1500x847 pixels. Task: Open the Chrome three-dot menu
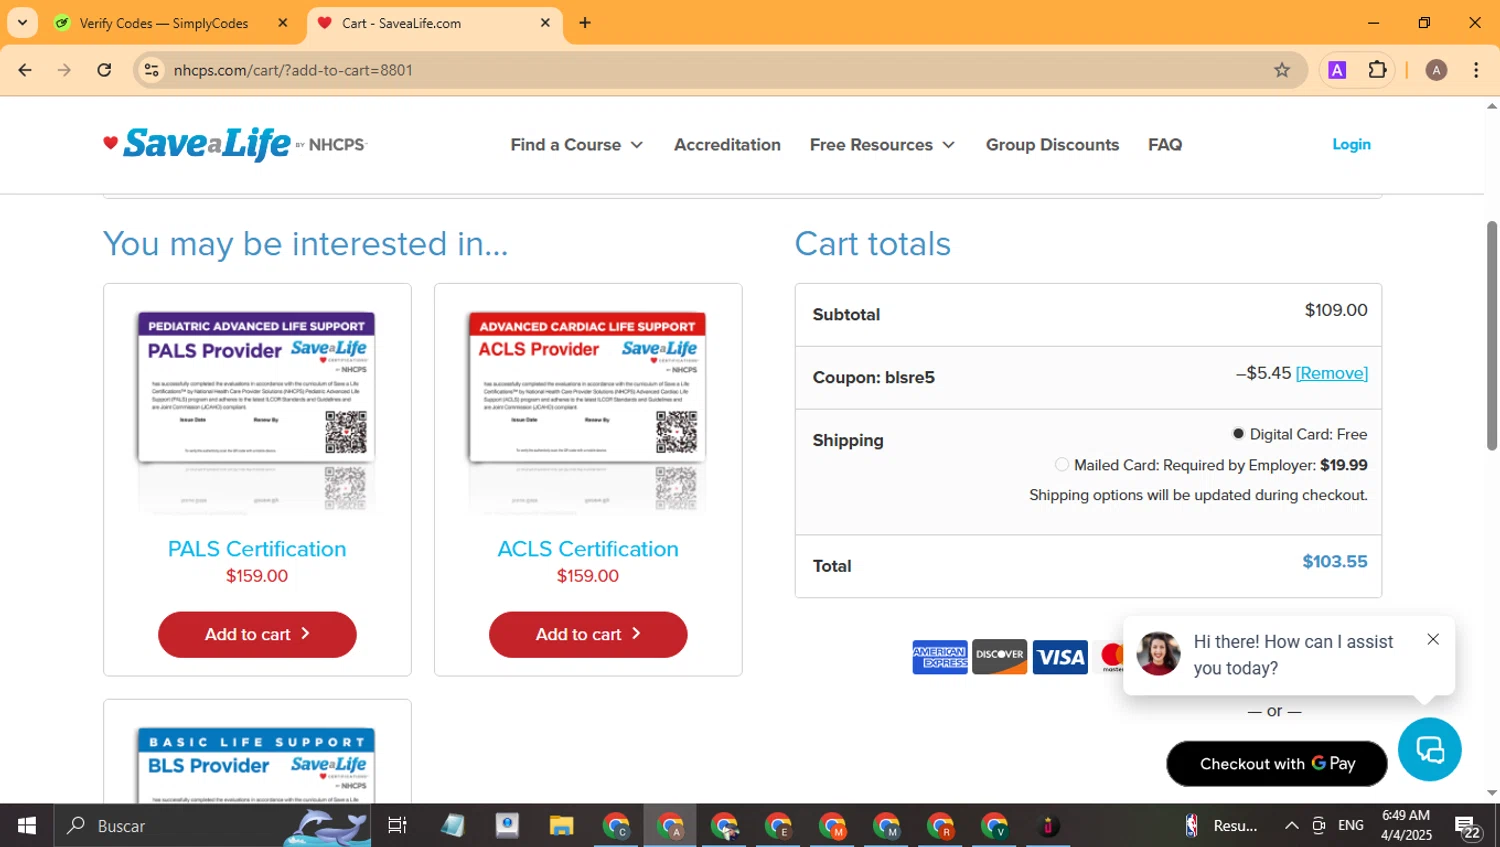tap(1476, 70)
